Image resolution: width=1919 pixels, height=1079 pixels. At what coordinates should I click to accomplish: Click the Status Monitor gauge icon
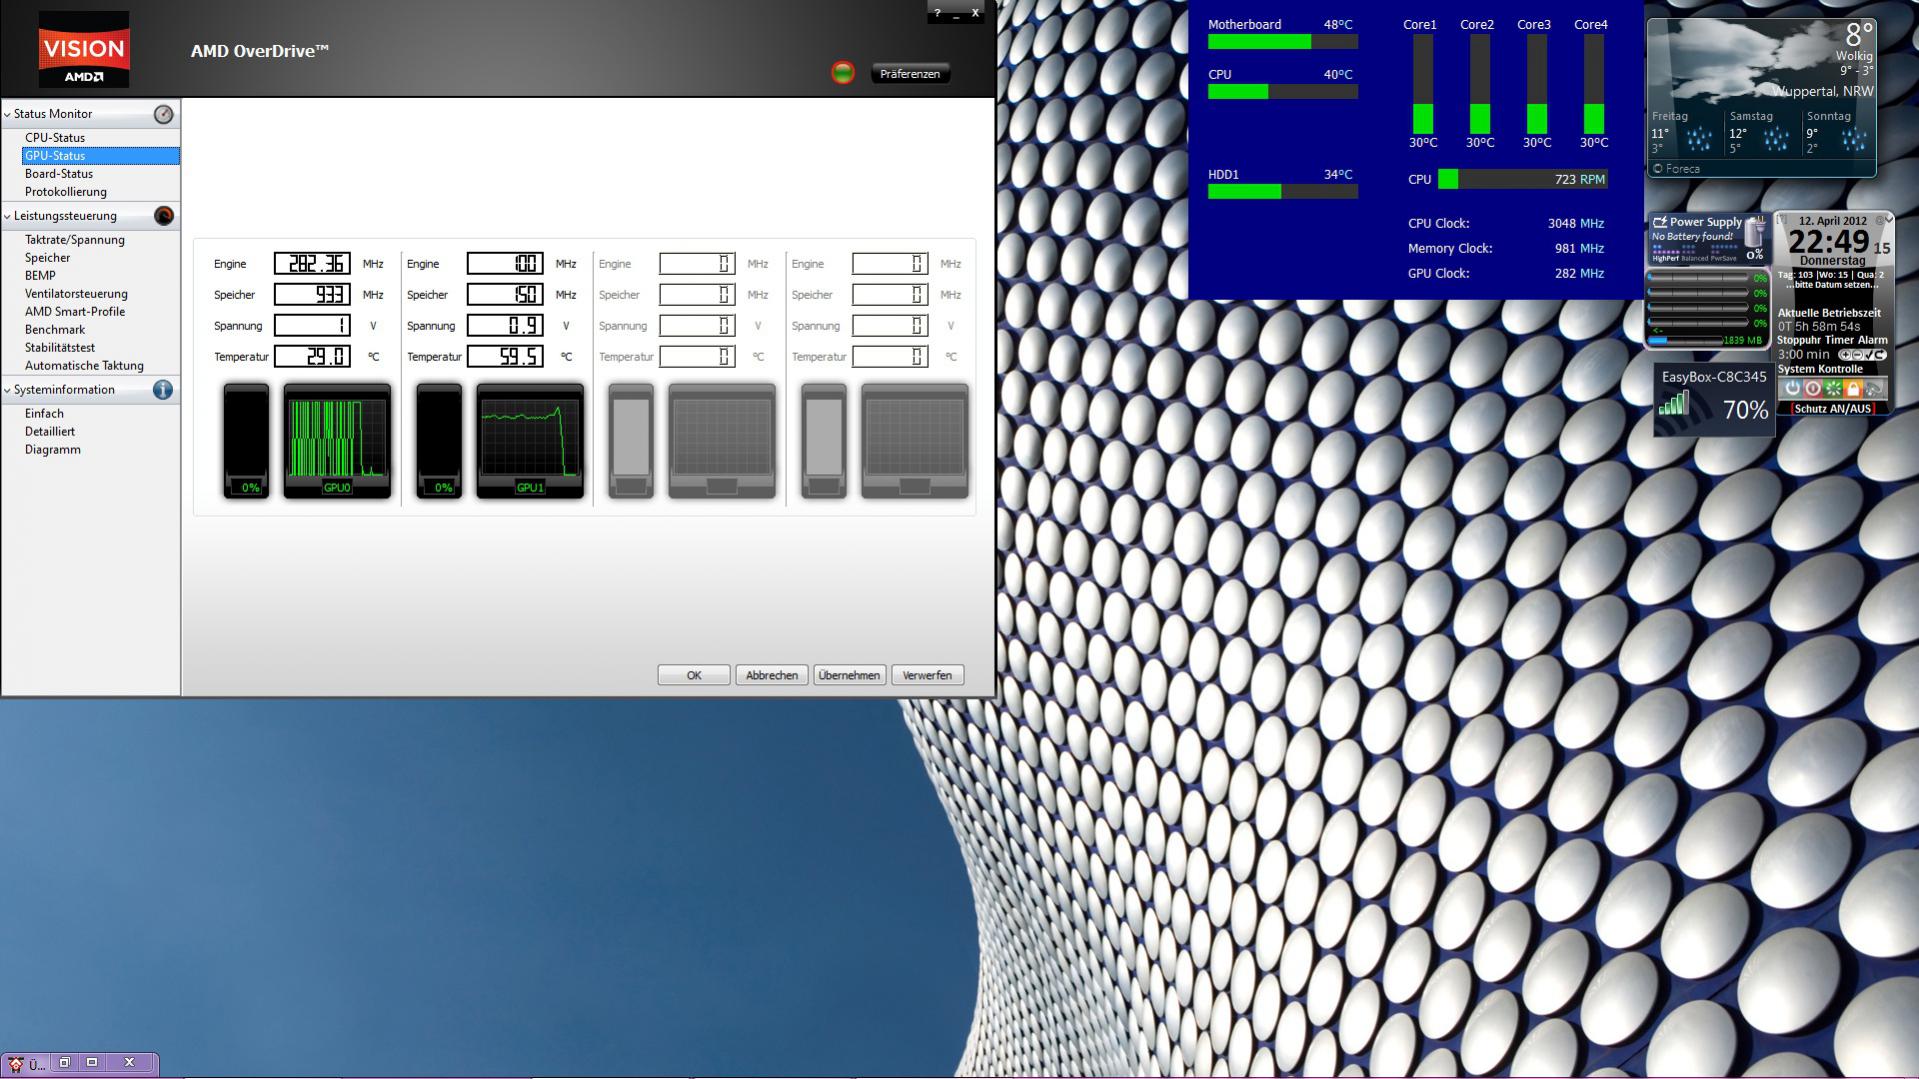tap(164, 114)
